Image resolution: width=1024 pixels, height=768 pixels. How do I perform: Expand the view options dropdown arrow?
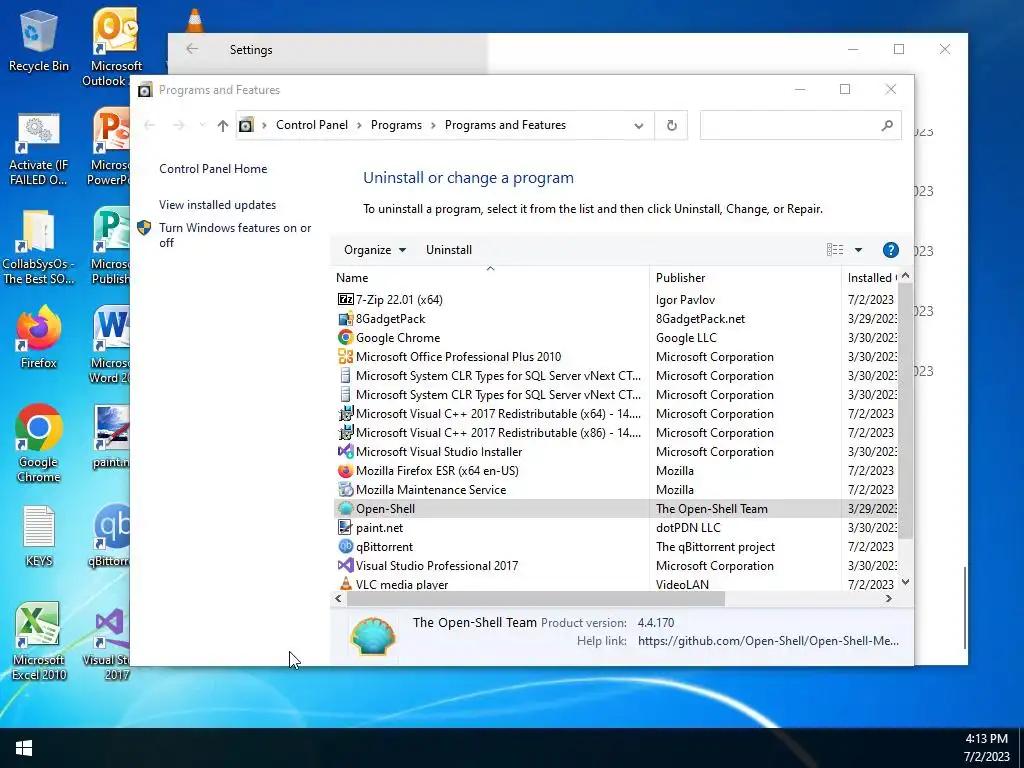(858, 250)
